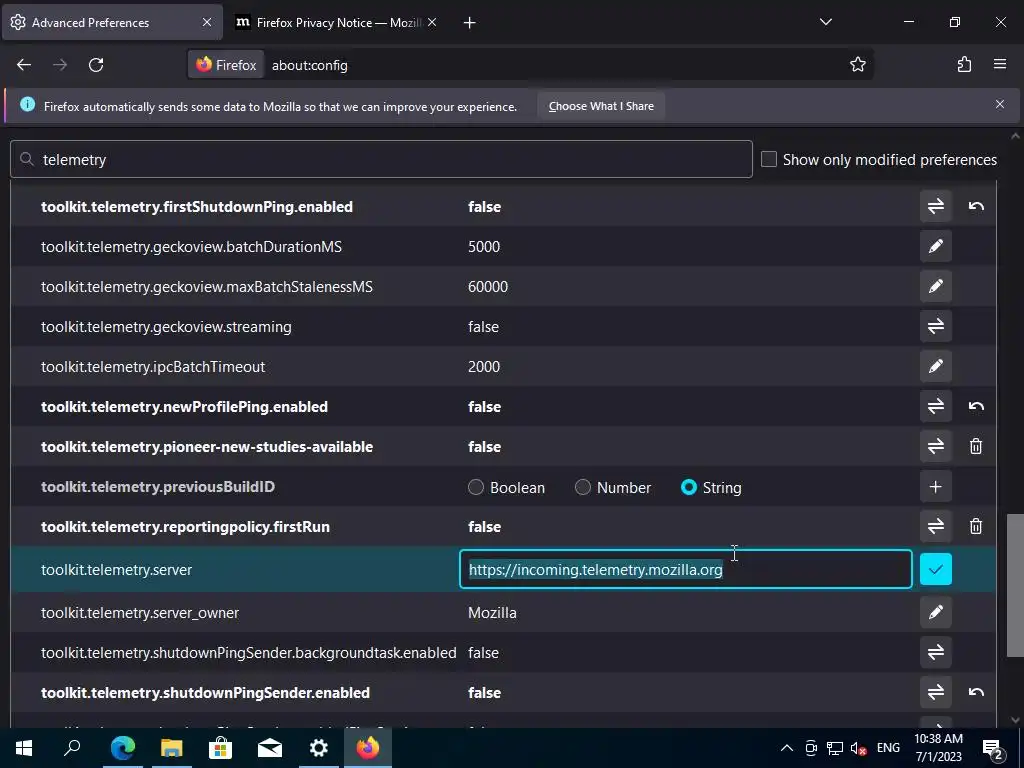This screenshot has width=1024, height=768.
Task: Close the Advanced Preferences tab
Action: click(206, 22)
